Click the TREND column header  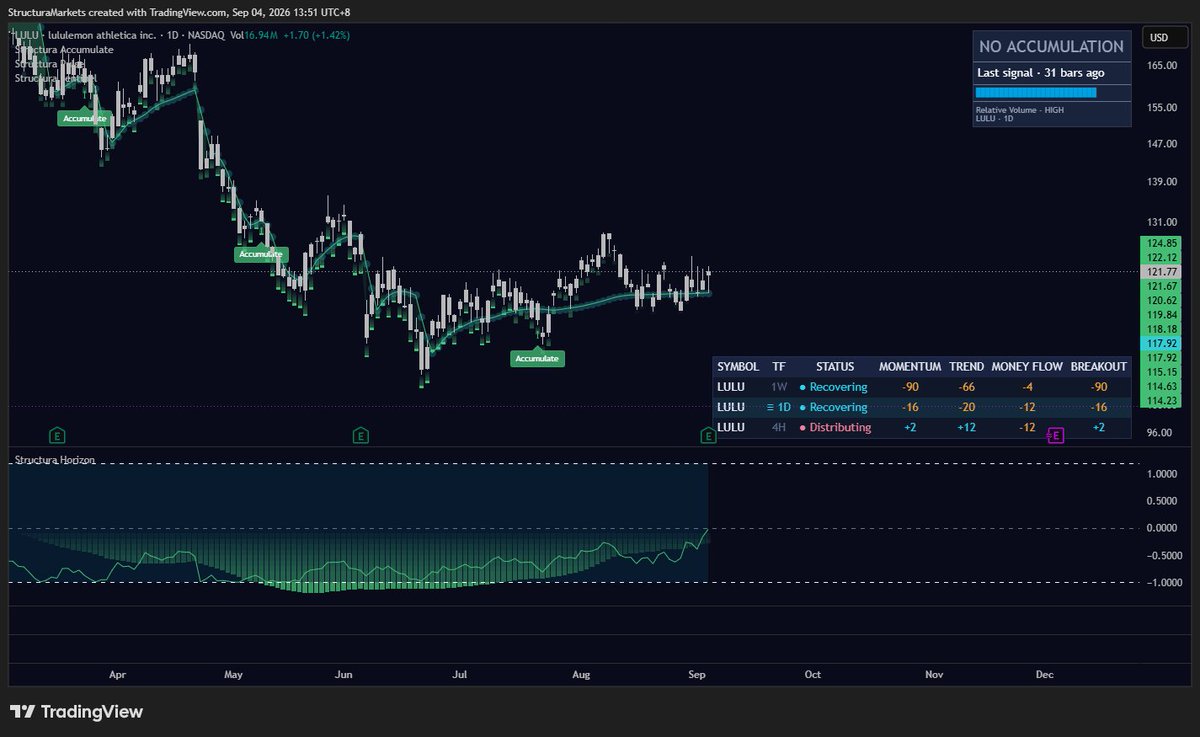(x=967, y=367)
